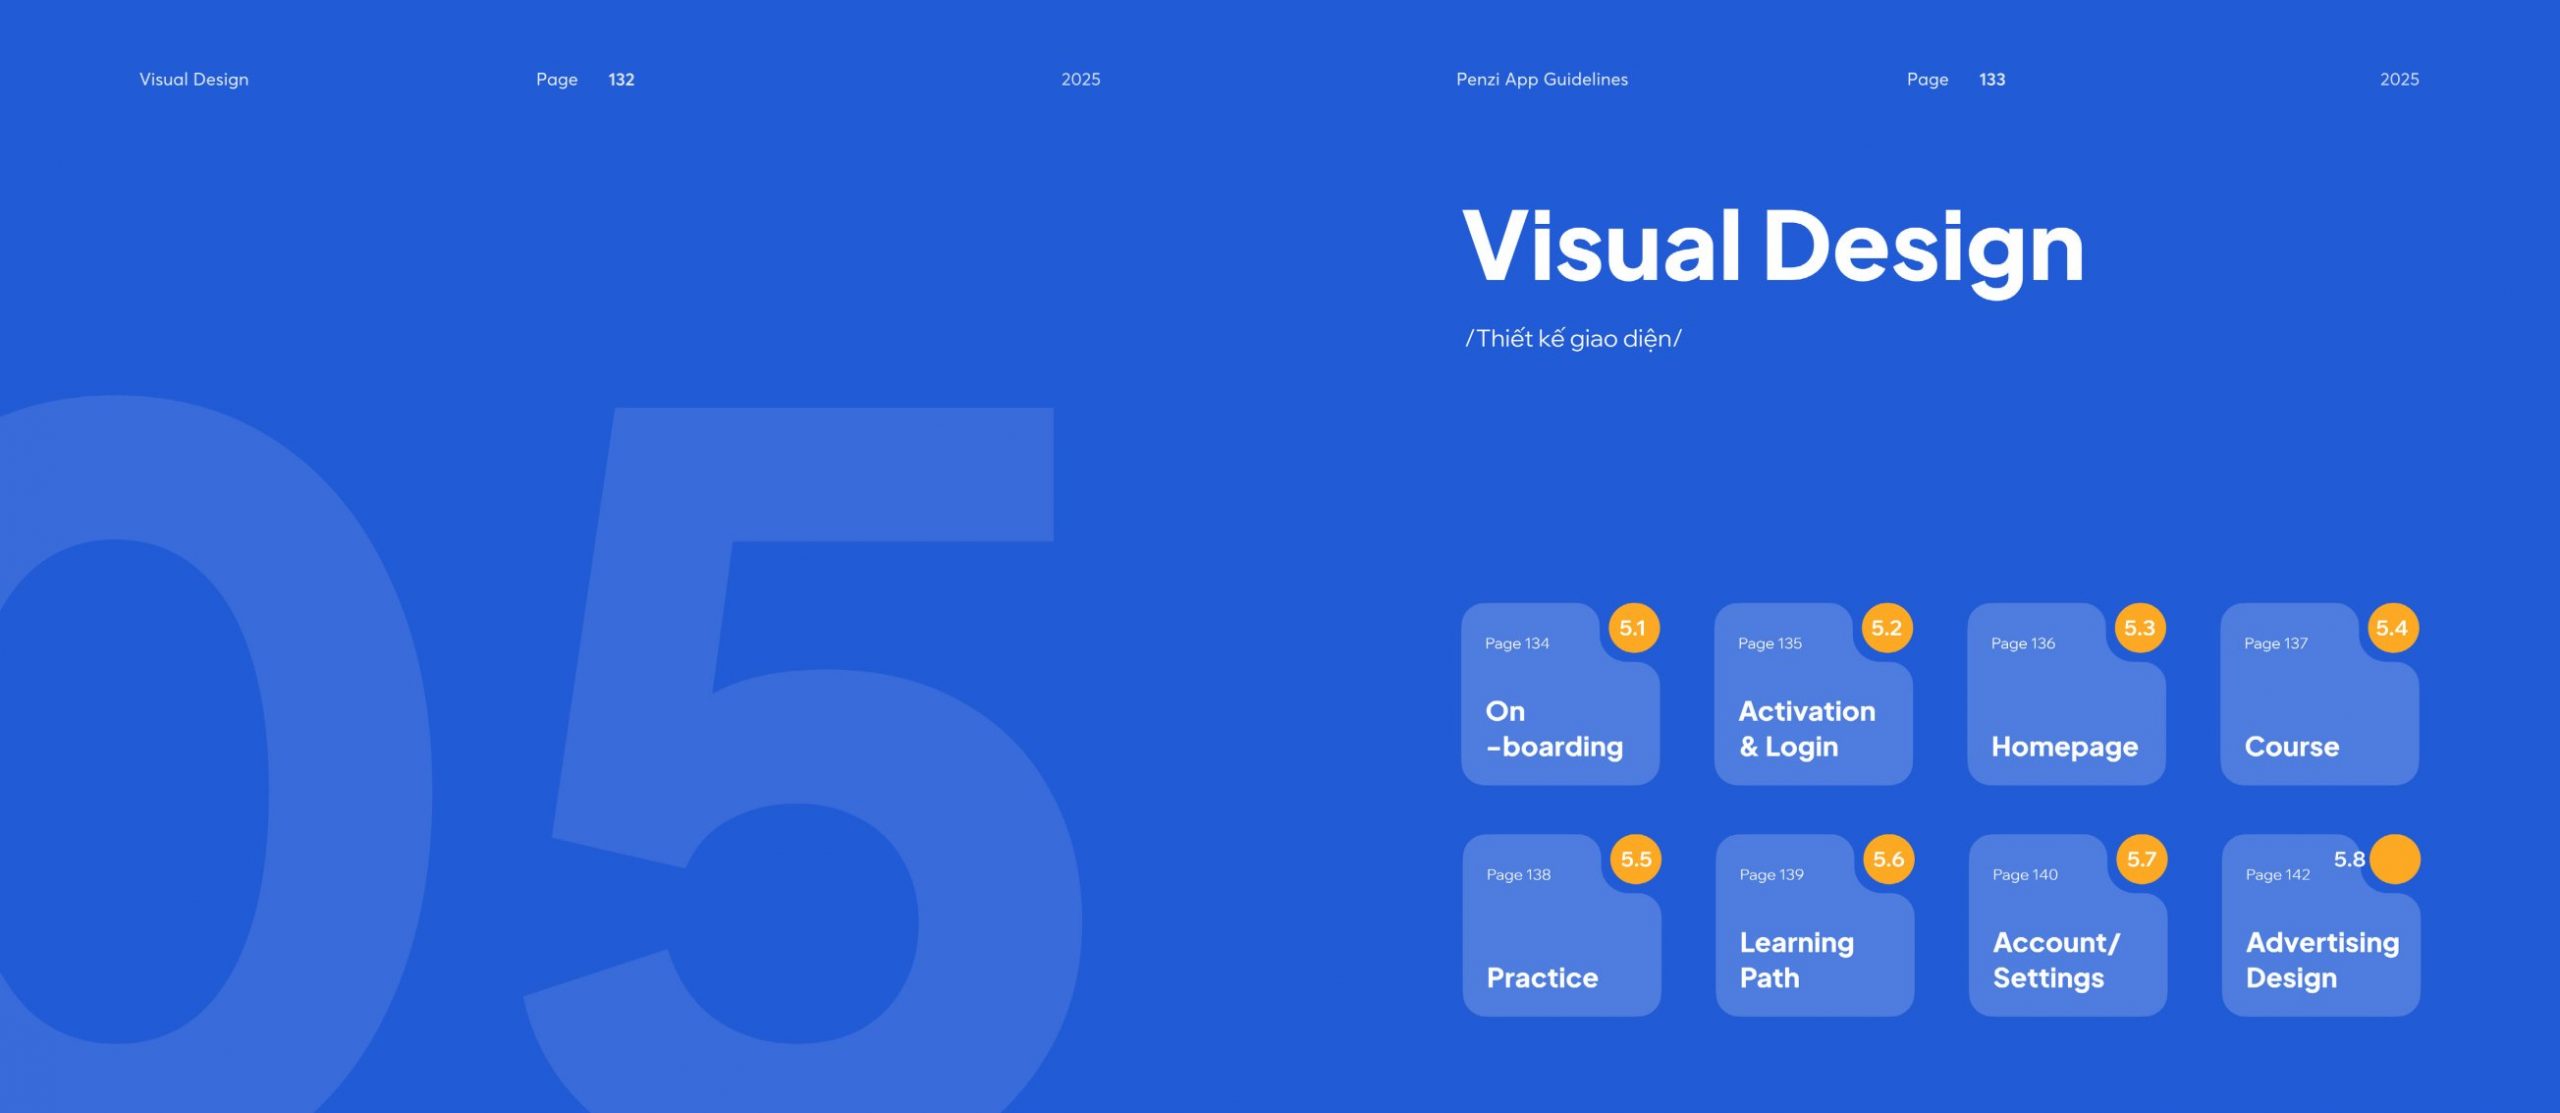
Task: Open the Account/Settings card
Action: click(2067, 925)
